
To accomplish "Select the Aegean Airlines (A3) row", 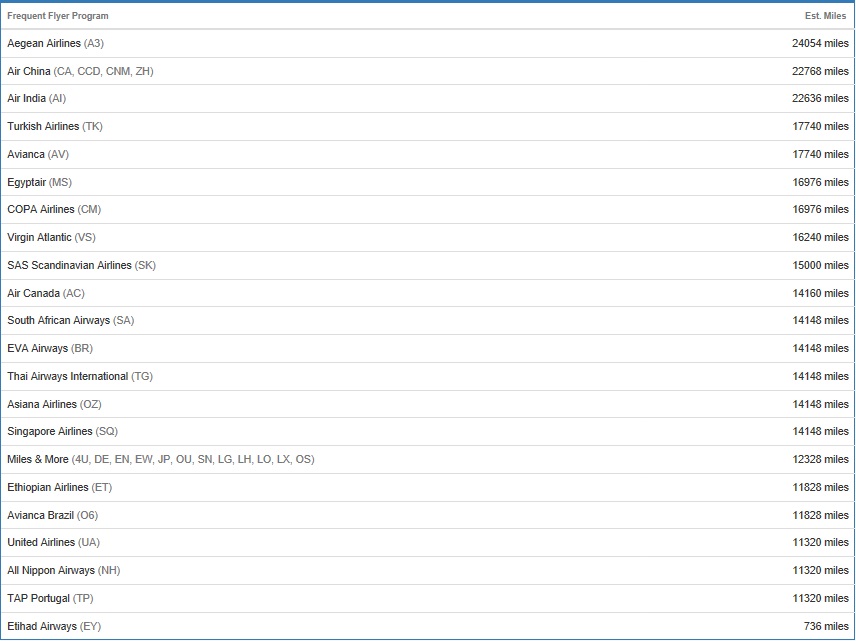I will [427, 43].
